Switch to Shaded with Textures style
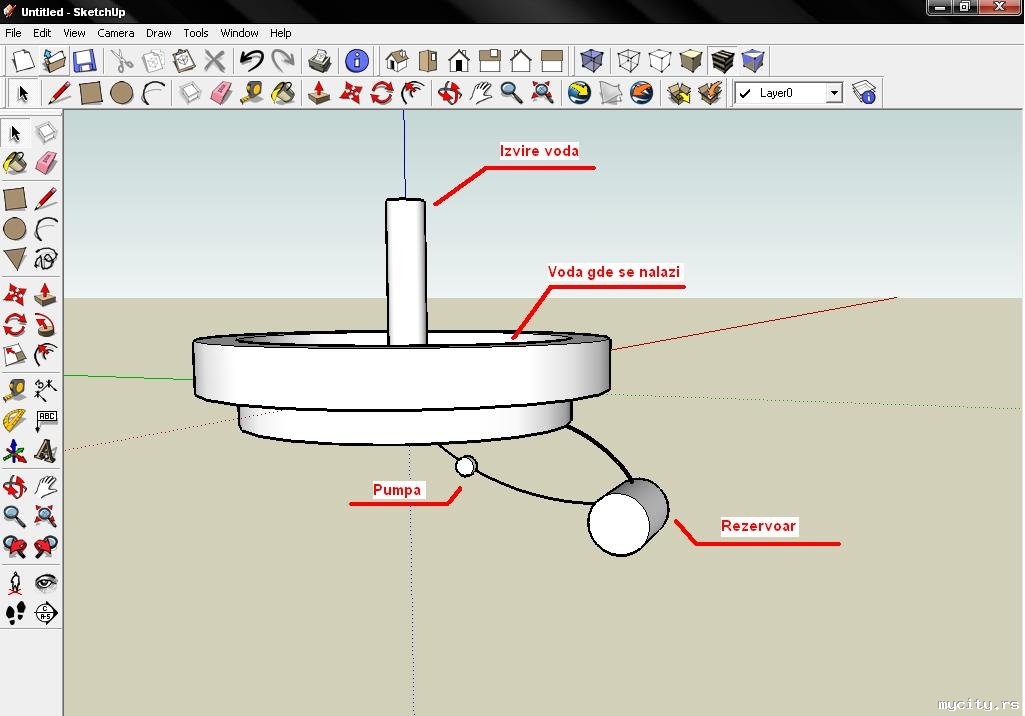 tap(722, 61)
